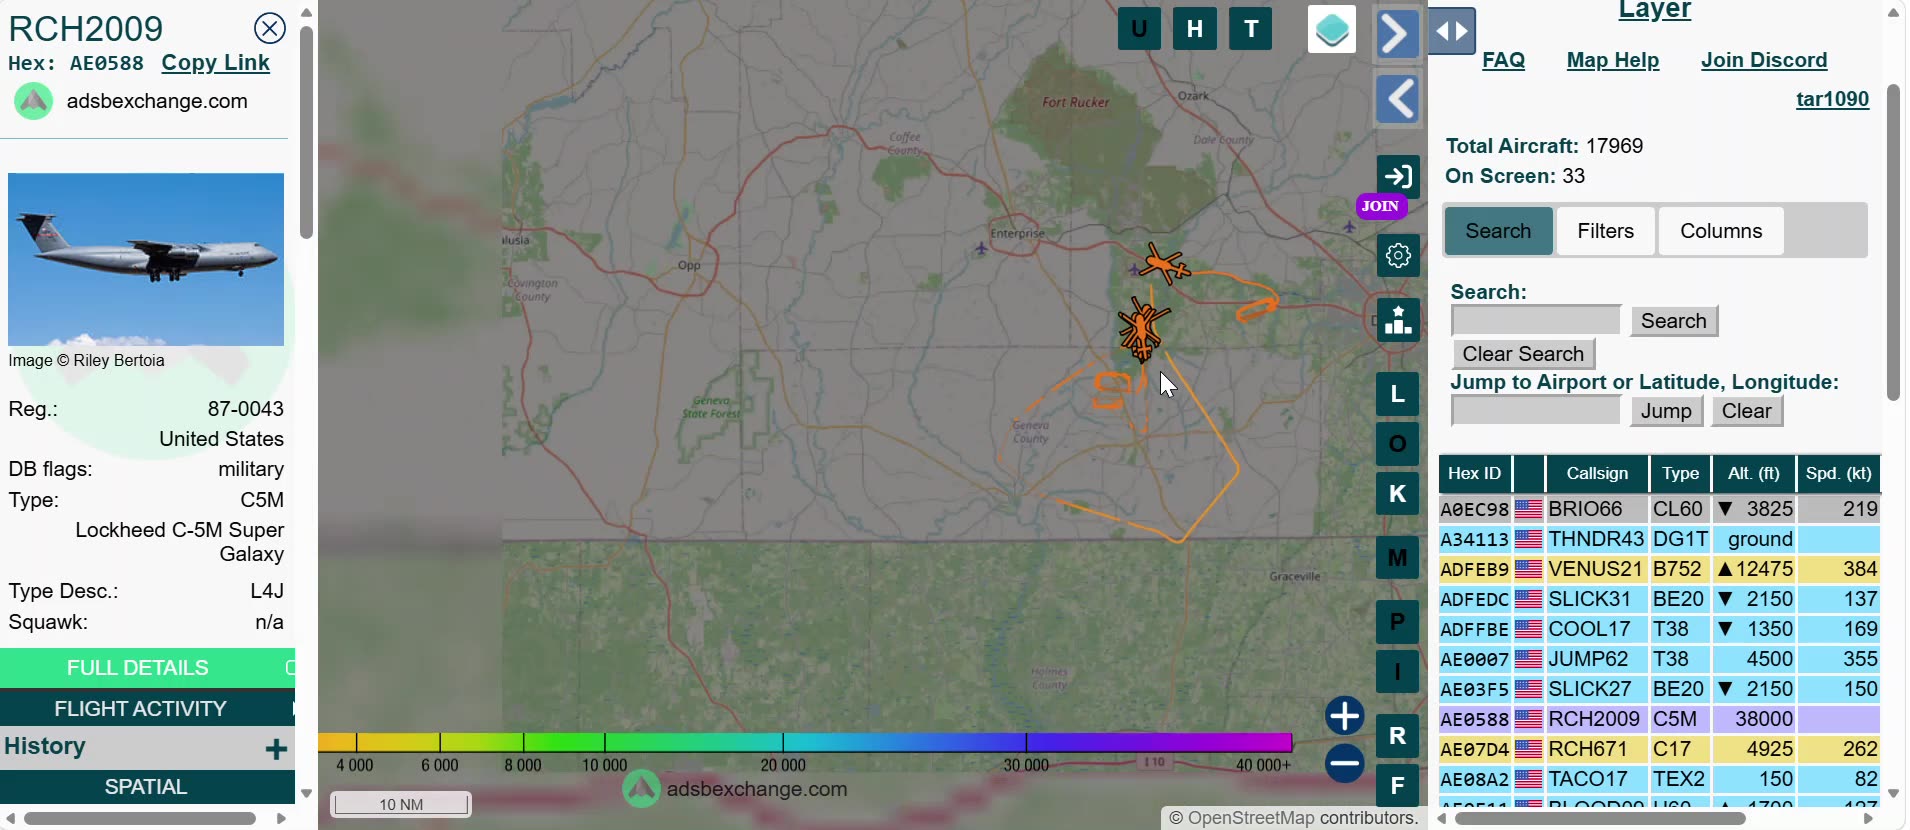Toggle the H map button
The width and height of the screenshot is (1910, 830).
pos(1195,29)
